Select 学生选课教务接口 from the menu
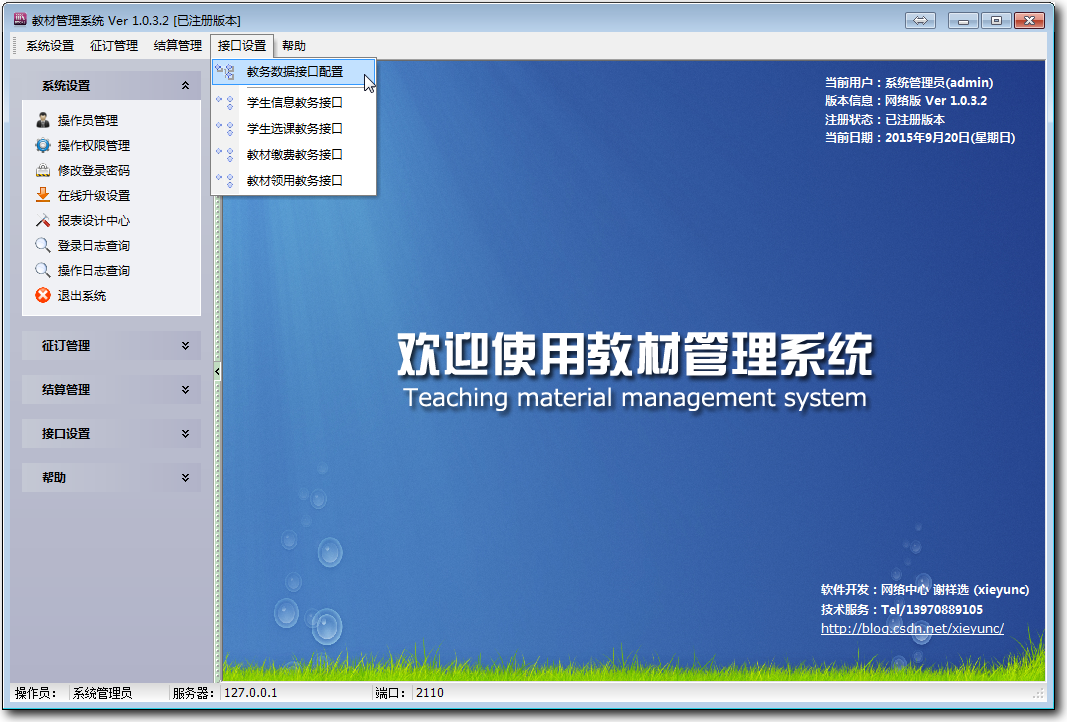Viewport: 1067px width, 722px height. [x=293, y=129]
